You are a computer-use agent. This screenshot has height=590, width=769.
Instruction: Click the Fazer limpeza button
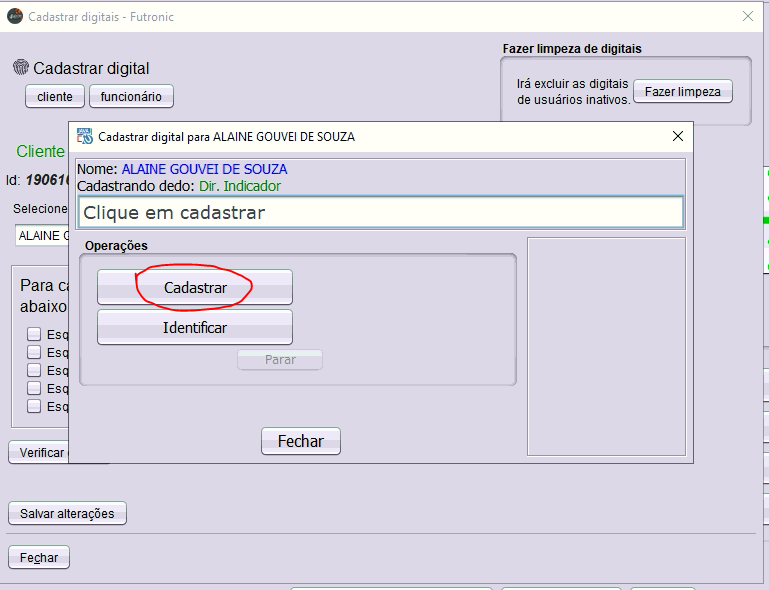tap(682, 91)
